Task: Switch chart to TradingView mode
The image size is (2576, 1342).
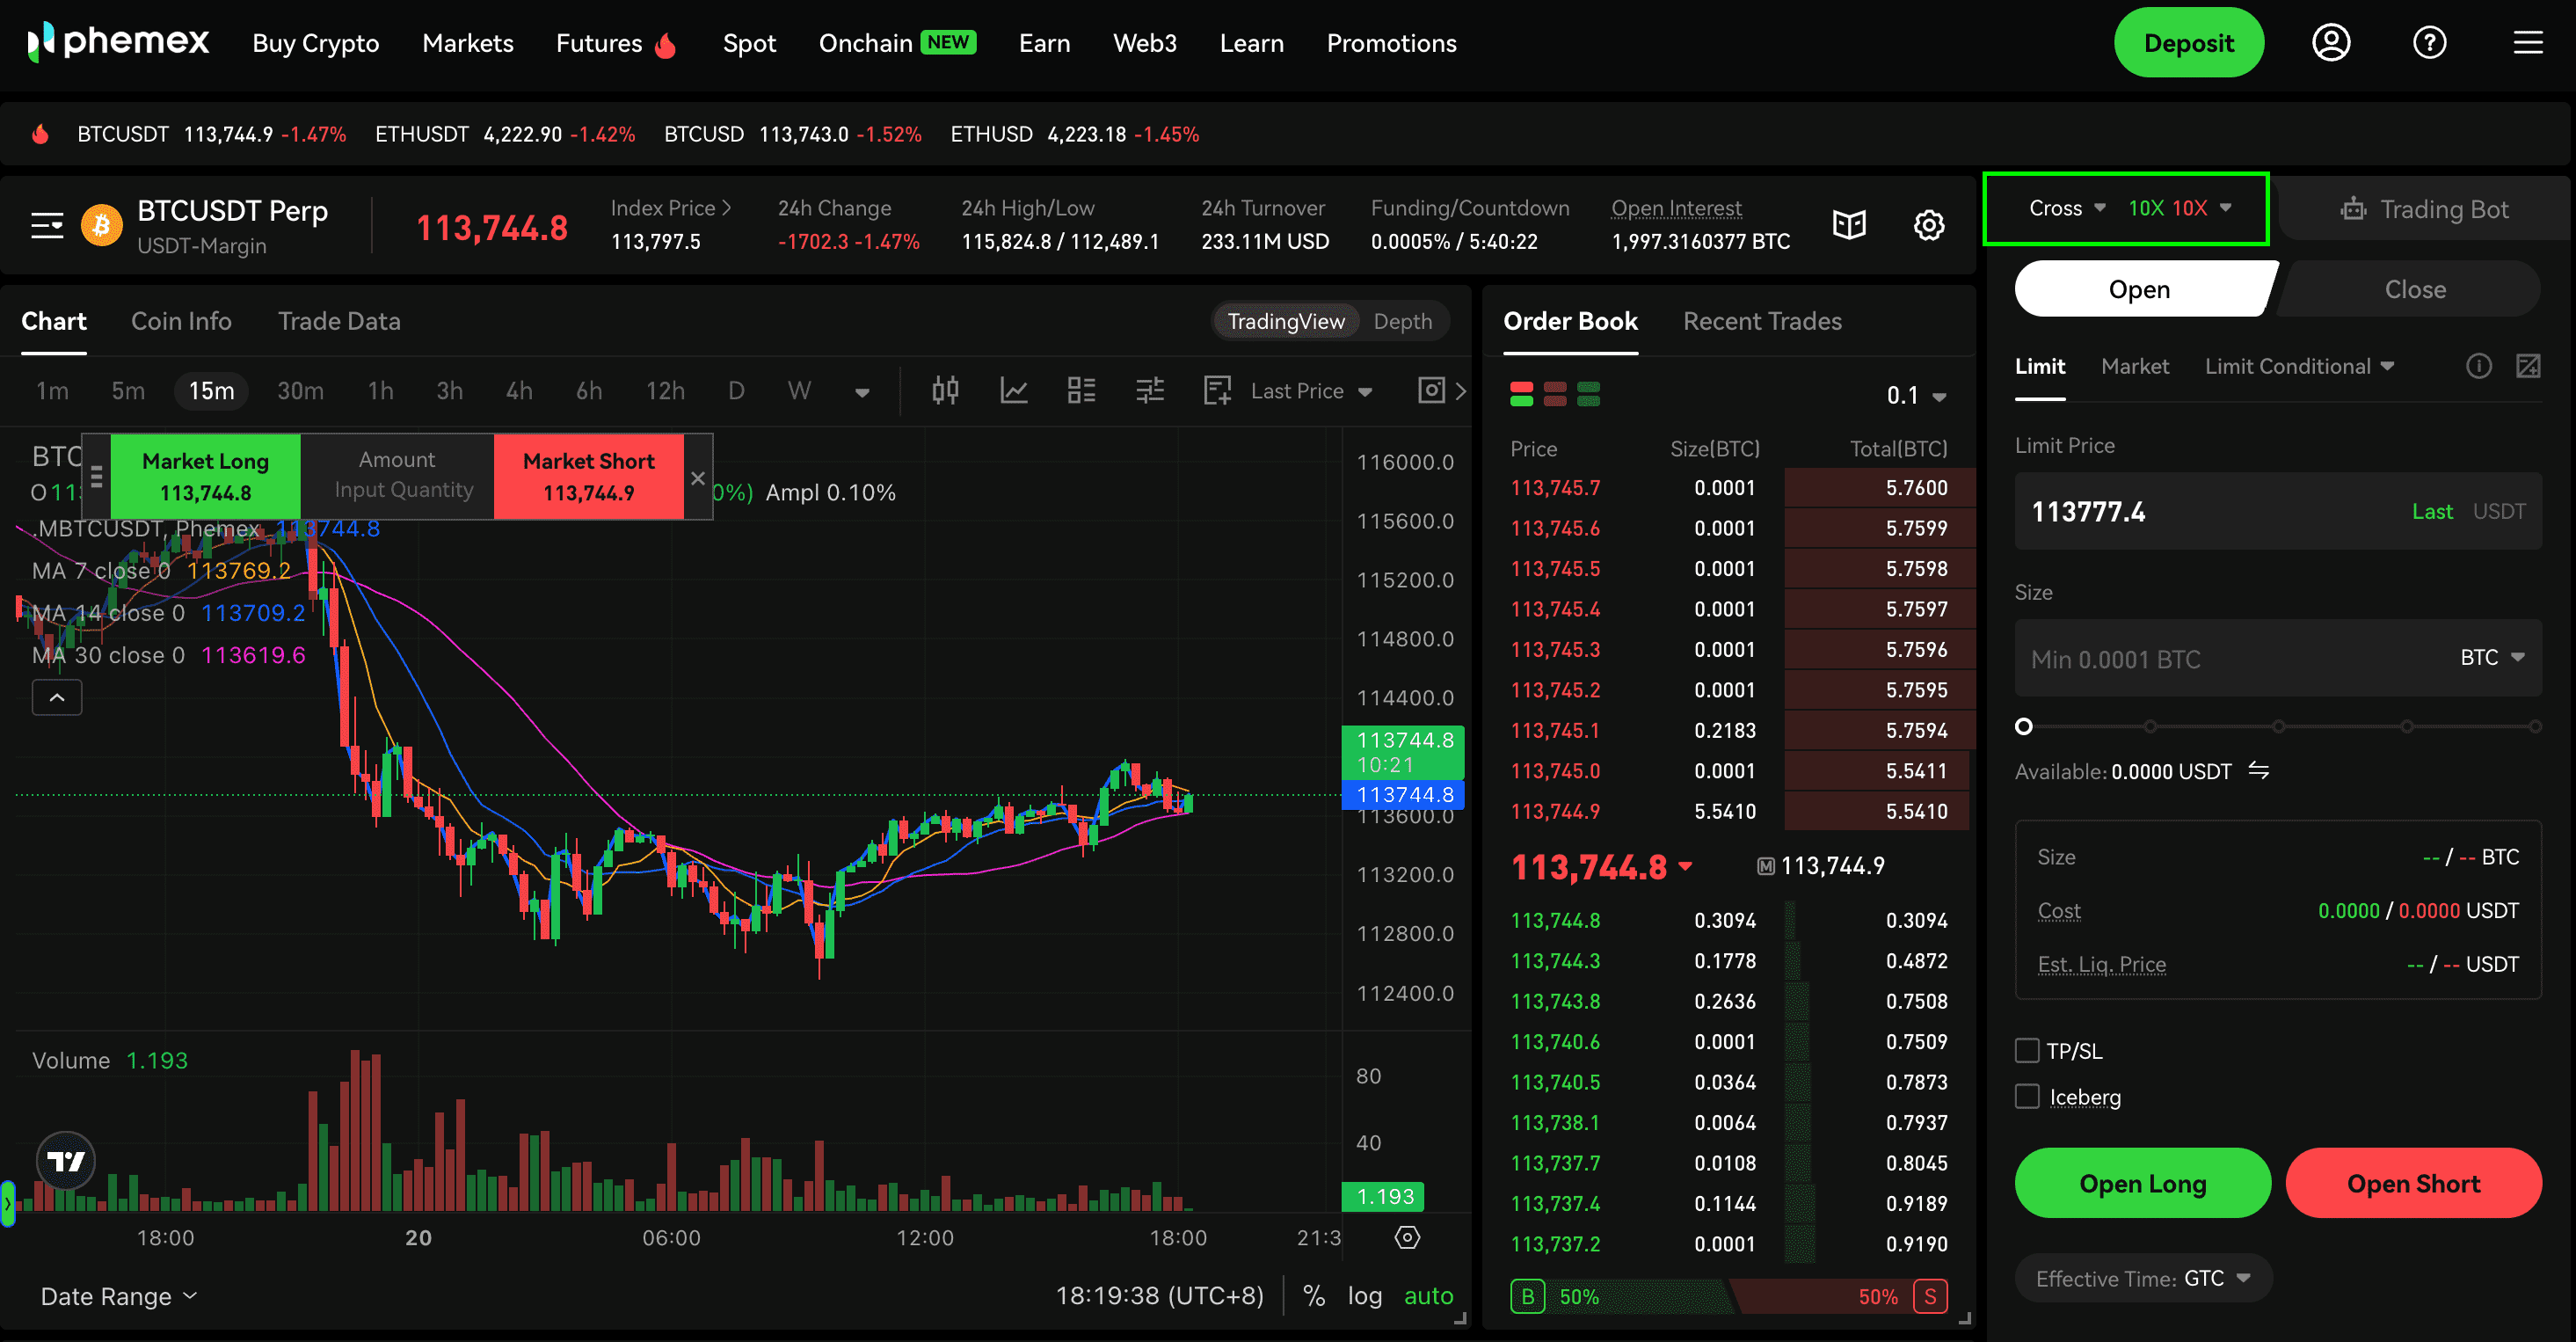Action: tap(1286, 321)
